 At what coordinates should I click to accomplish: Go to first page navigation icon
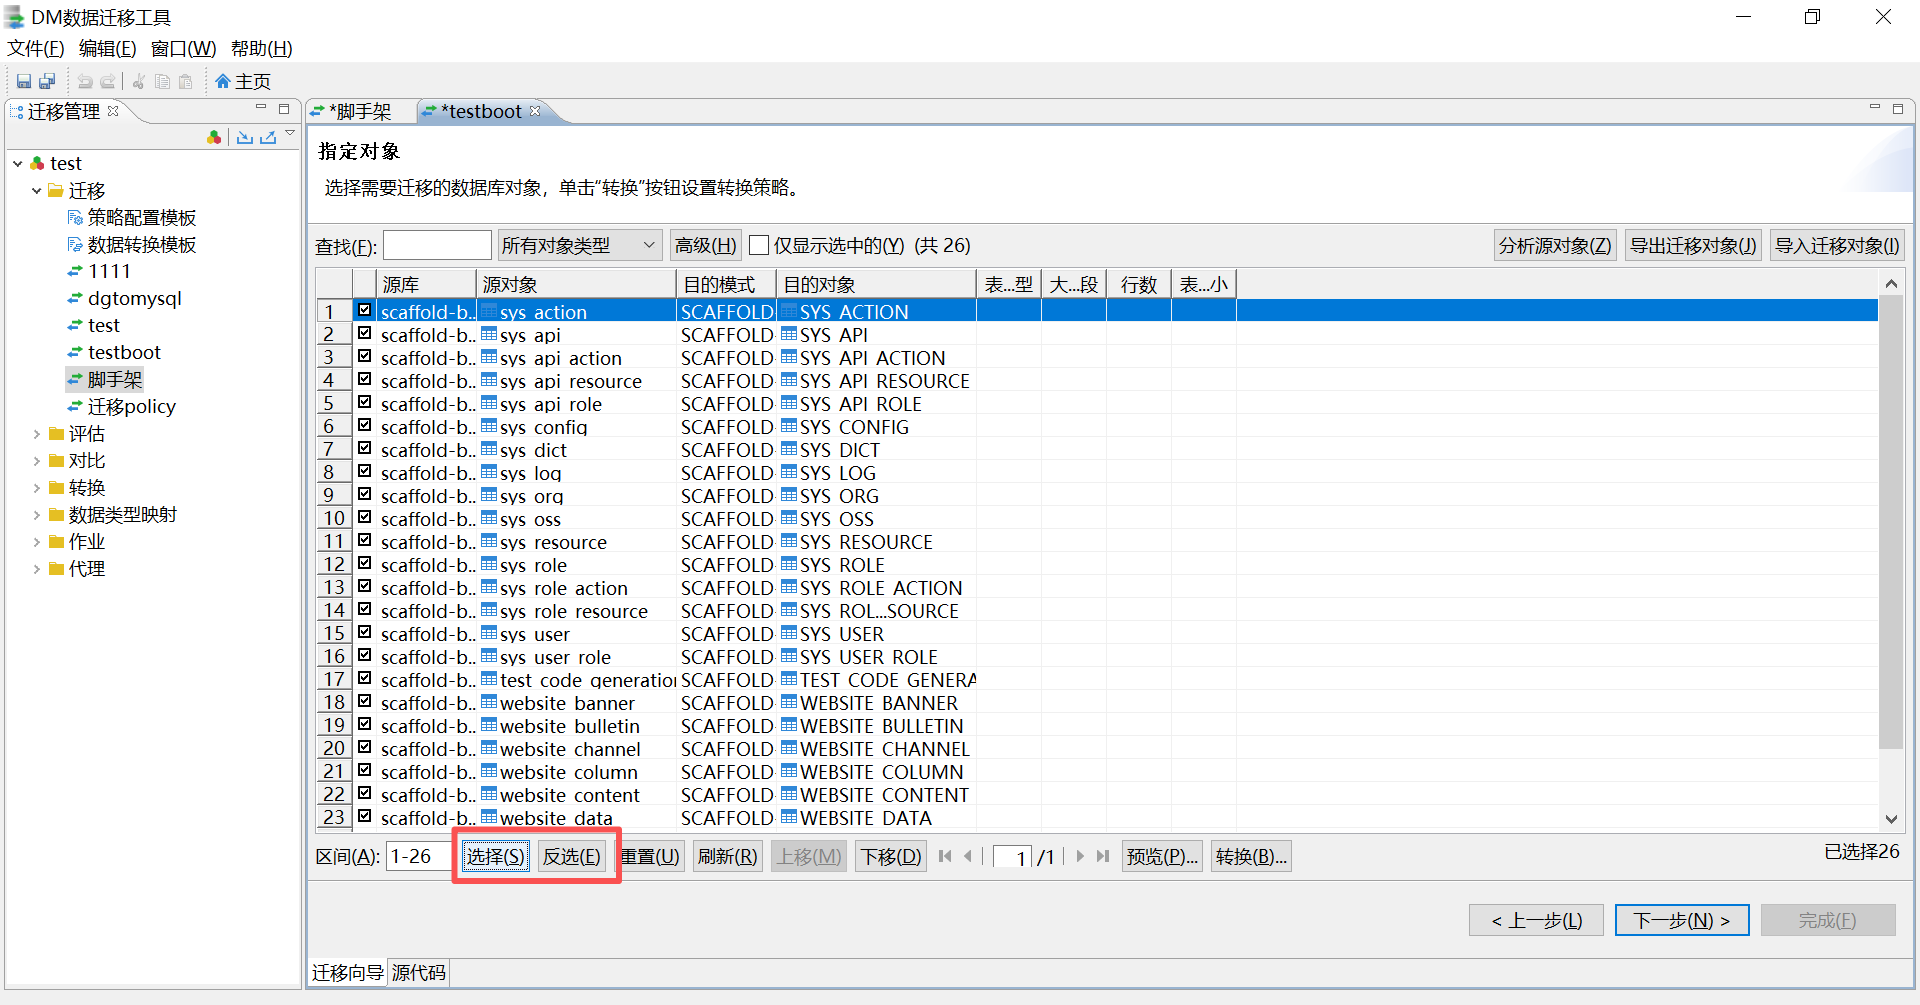coord(945,856)
